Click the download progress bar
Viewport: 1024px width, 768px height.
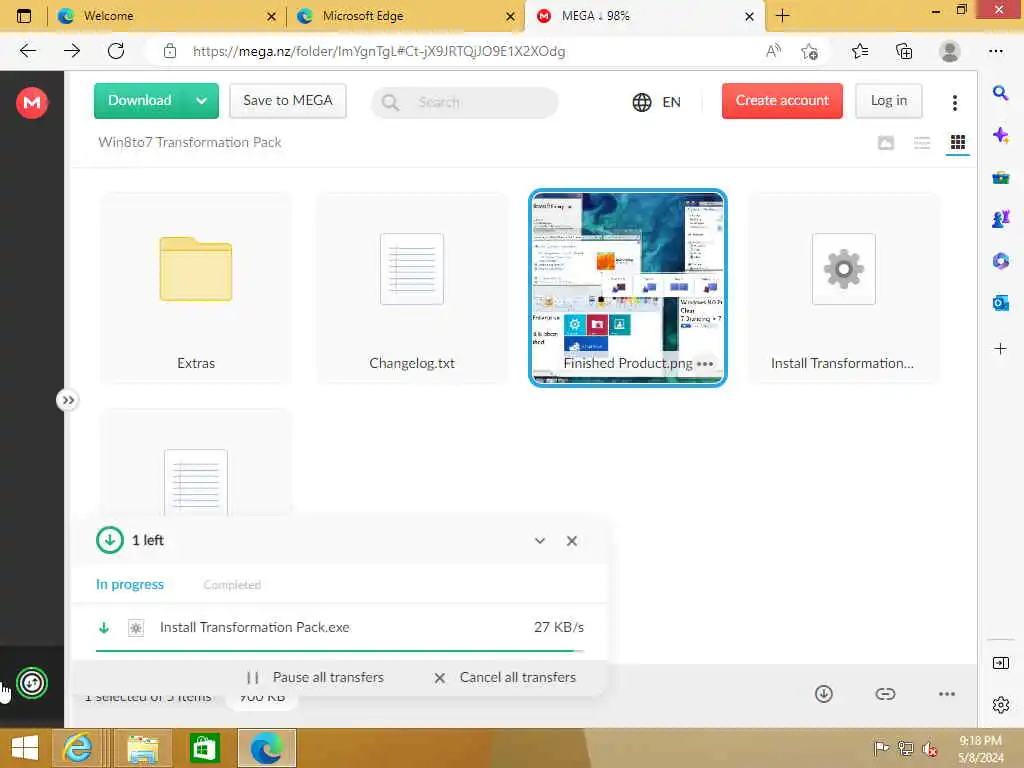pos(340,651)
